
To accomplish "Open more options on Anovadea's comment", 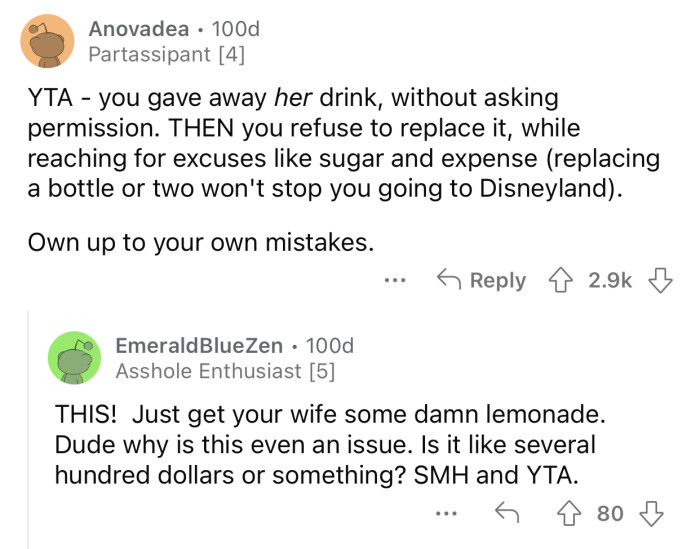I will (395, 281).
